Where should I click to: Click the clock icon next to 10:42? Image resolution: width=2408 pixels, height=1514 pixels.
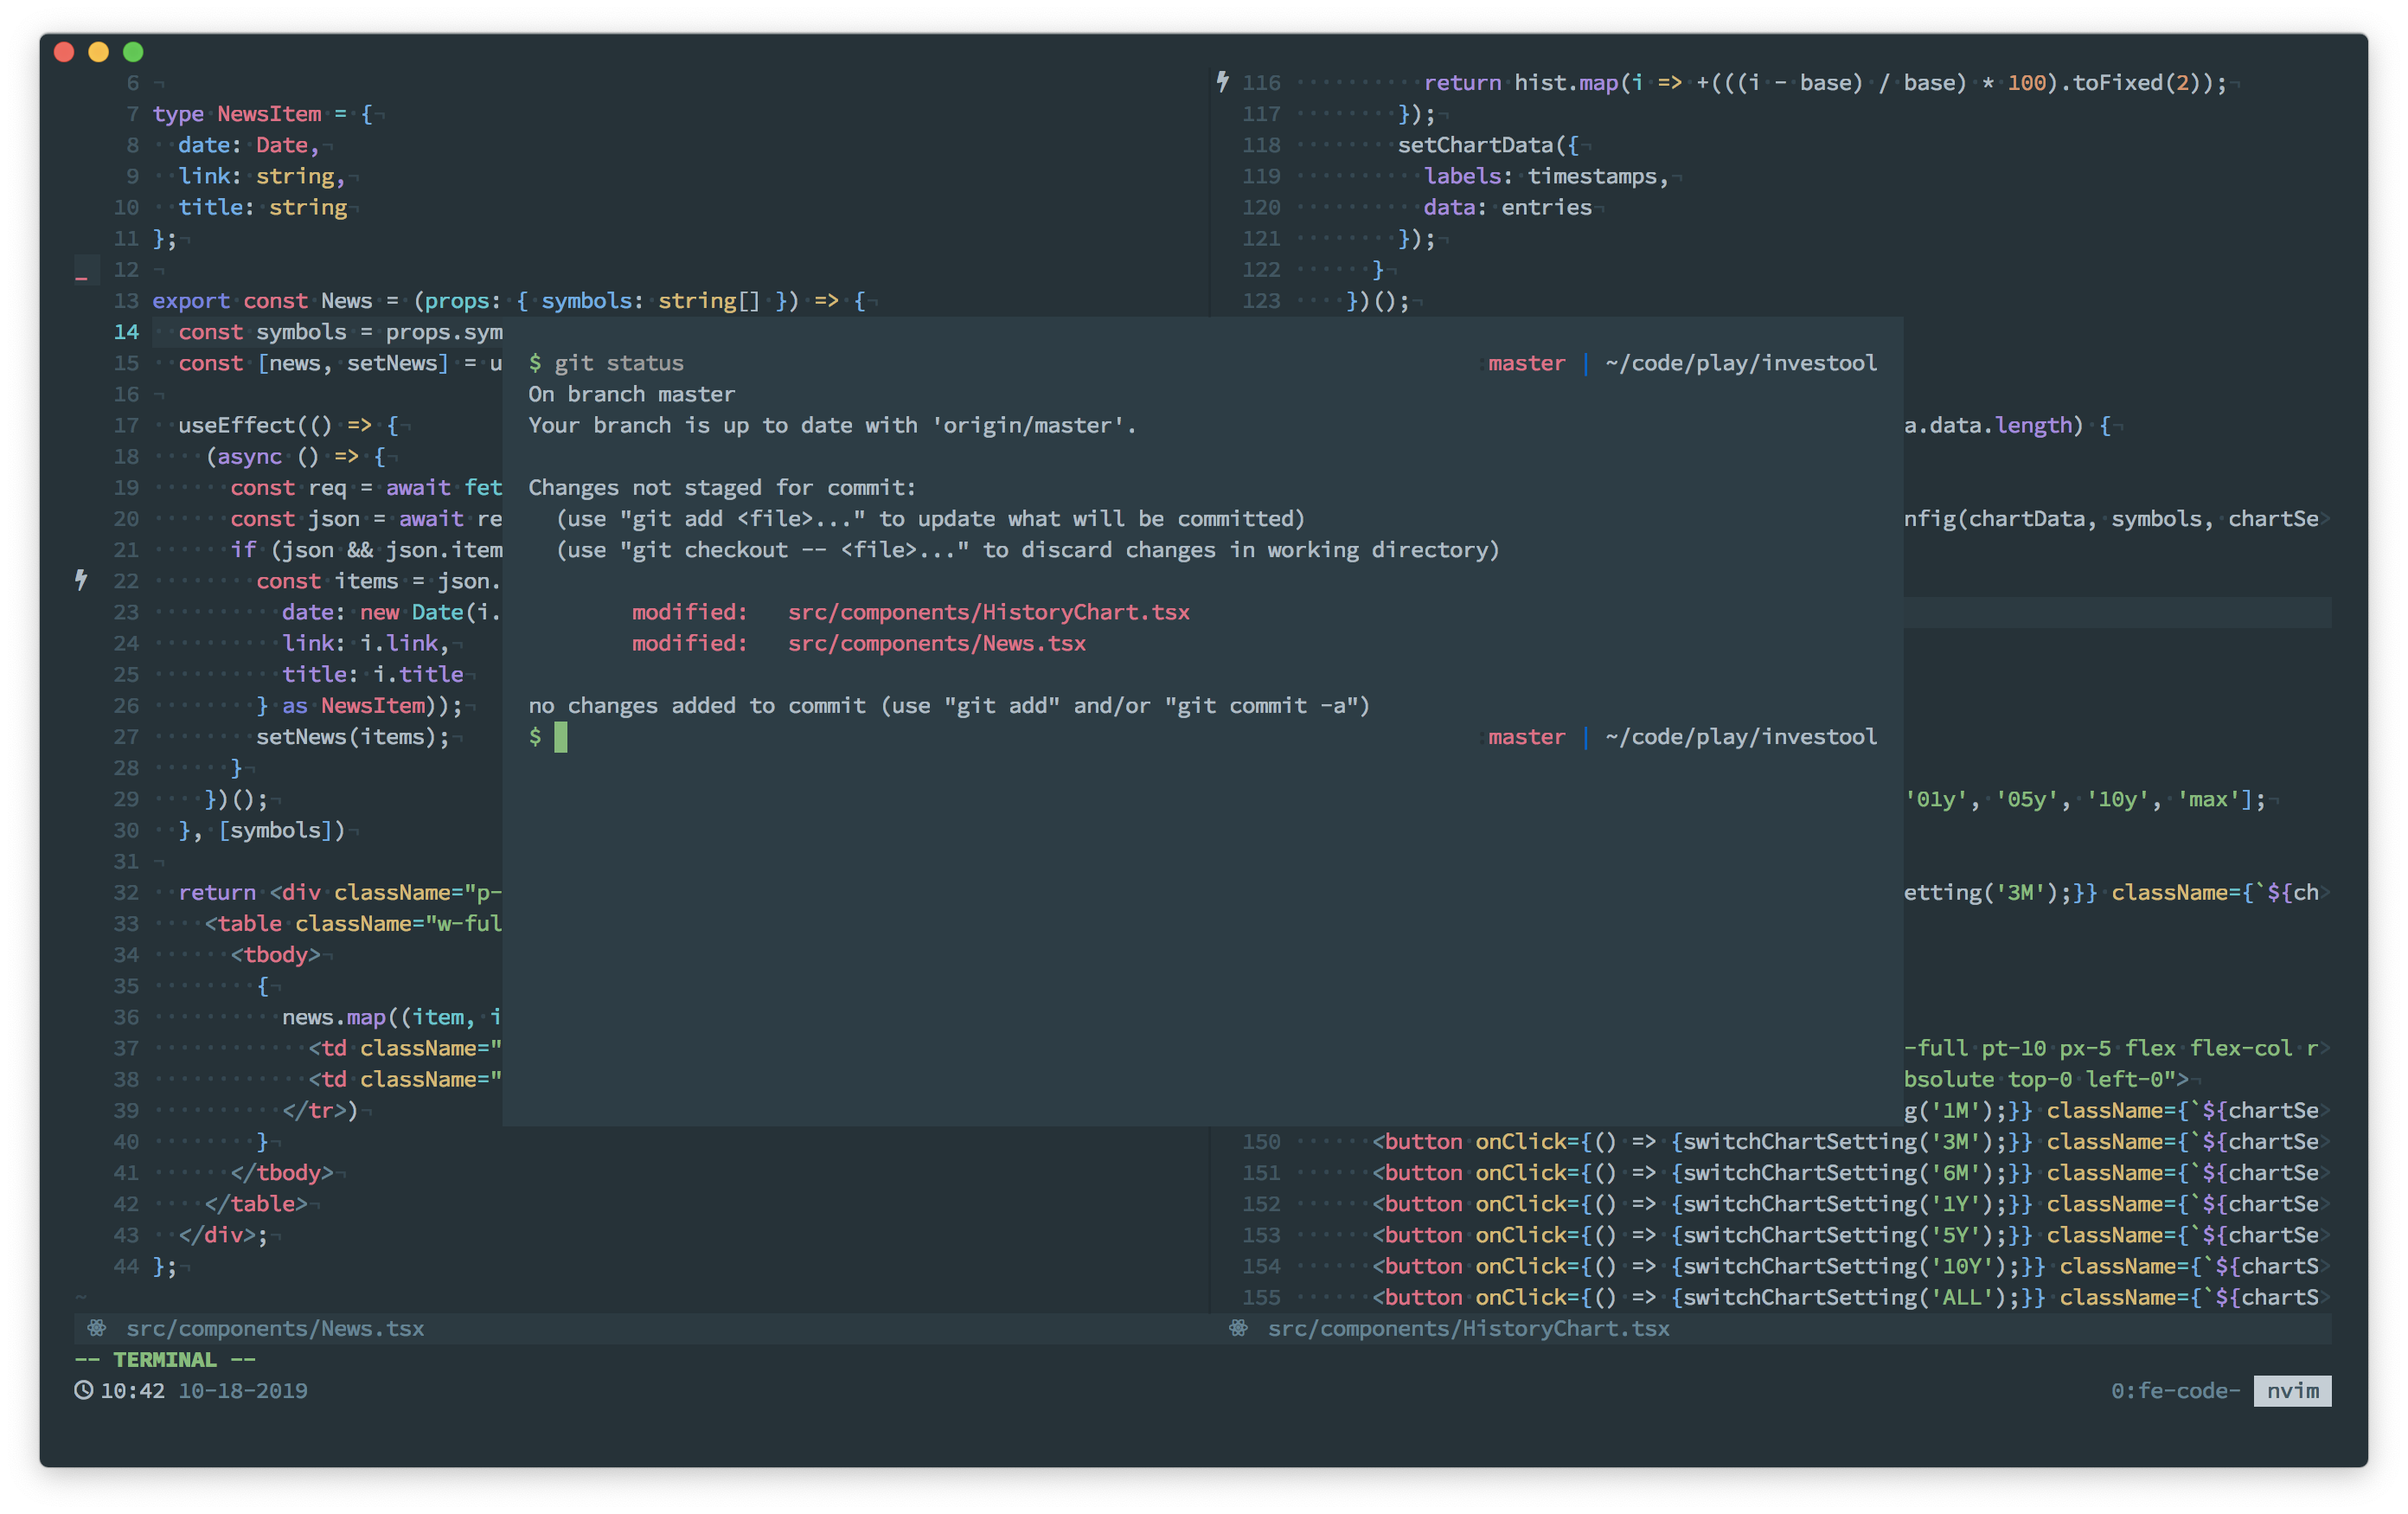(x=84, y=1390)
